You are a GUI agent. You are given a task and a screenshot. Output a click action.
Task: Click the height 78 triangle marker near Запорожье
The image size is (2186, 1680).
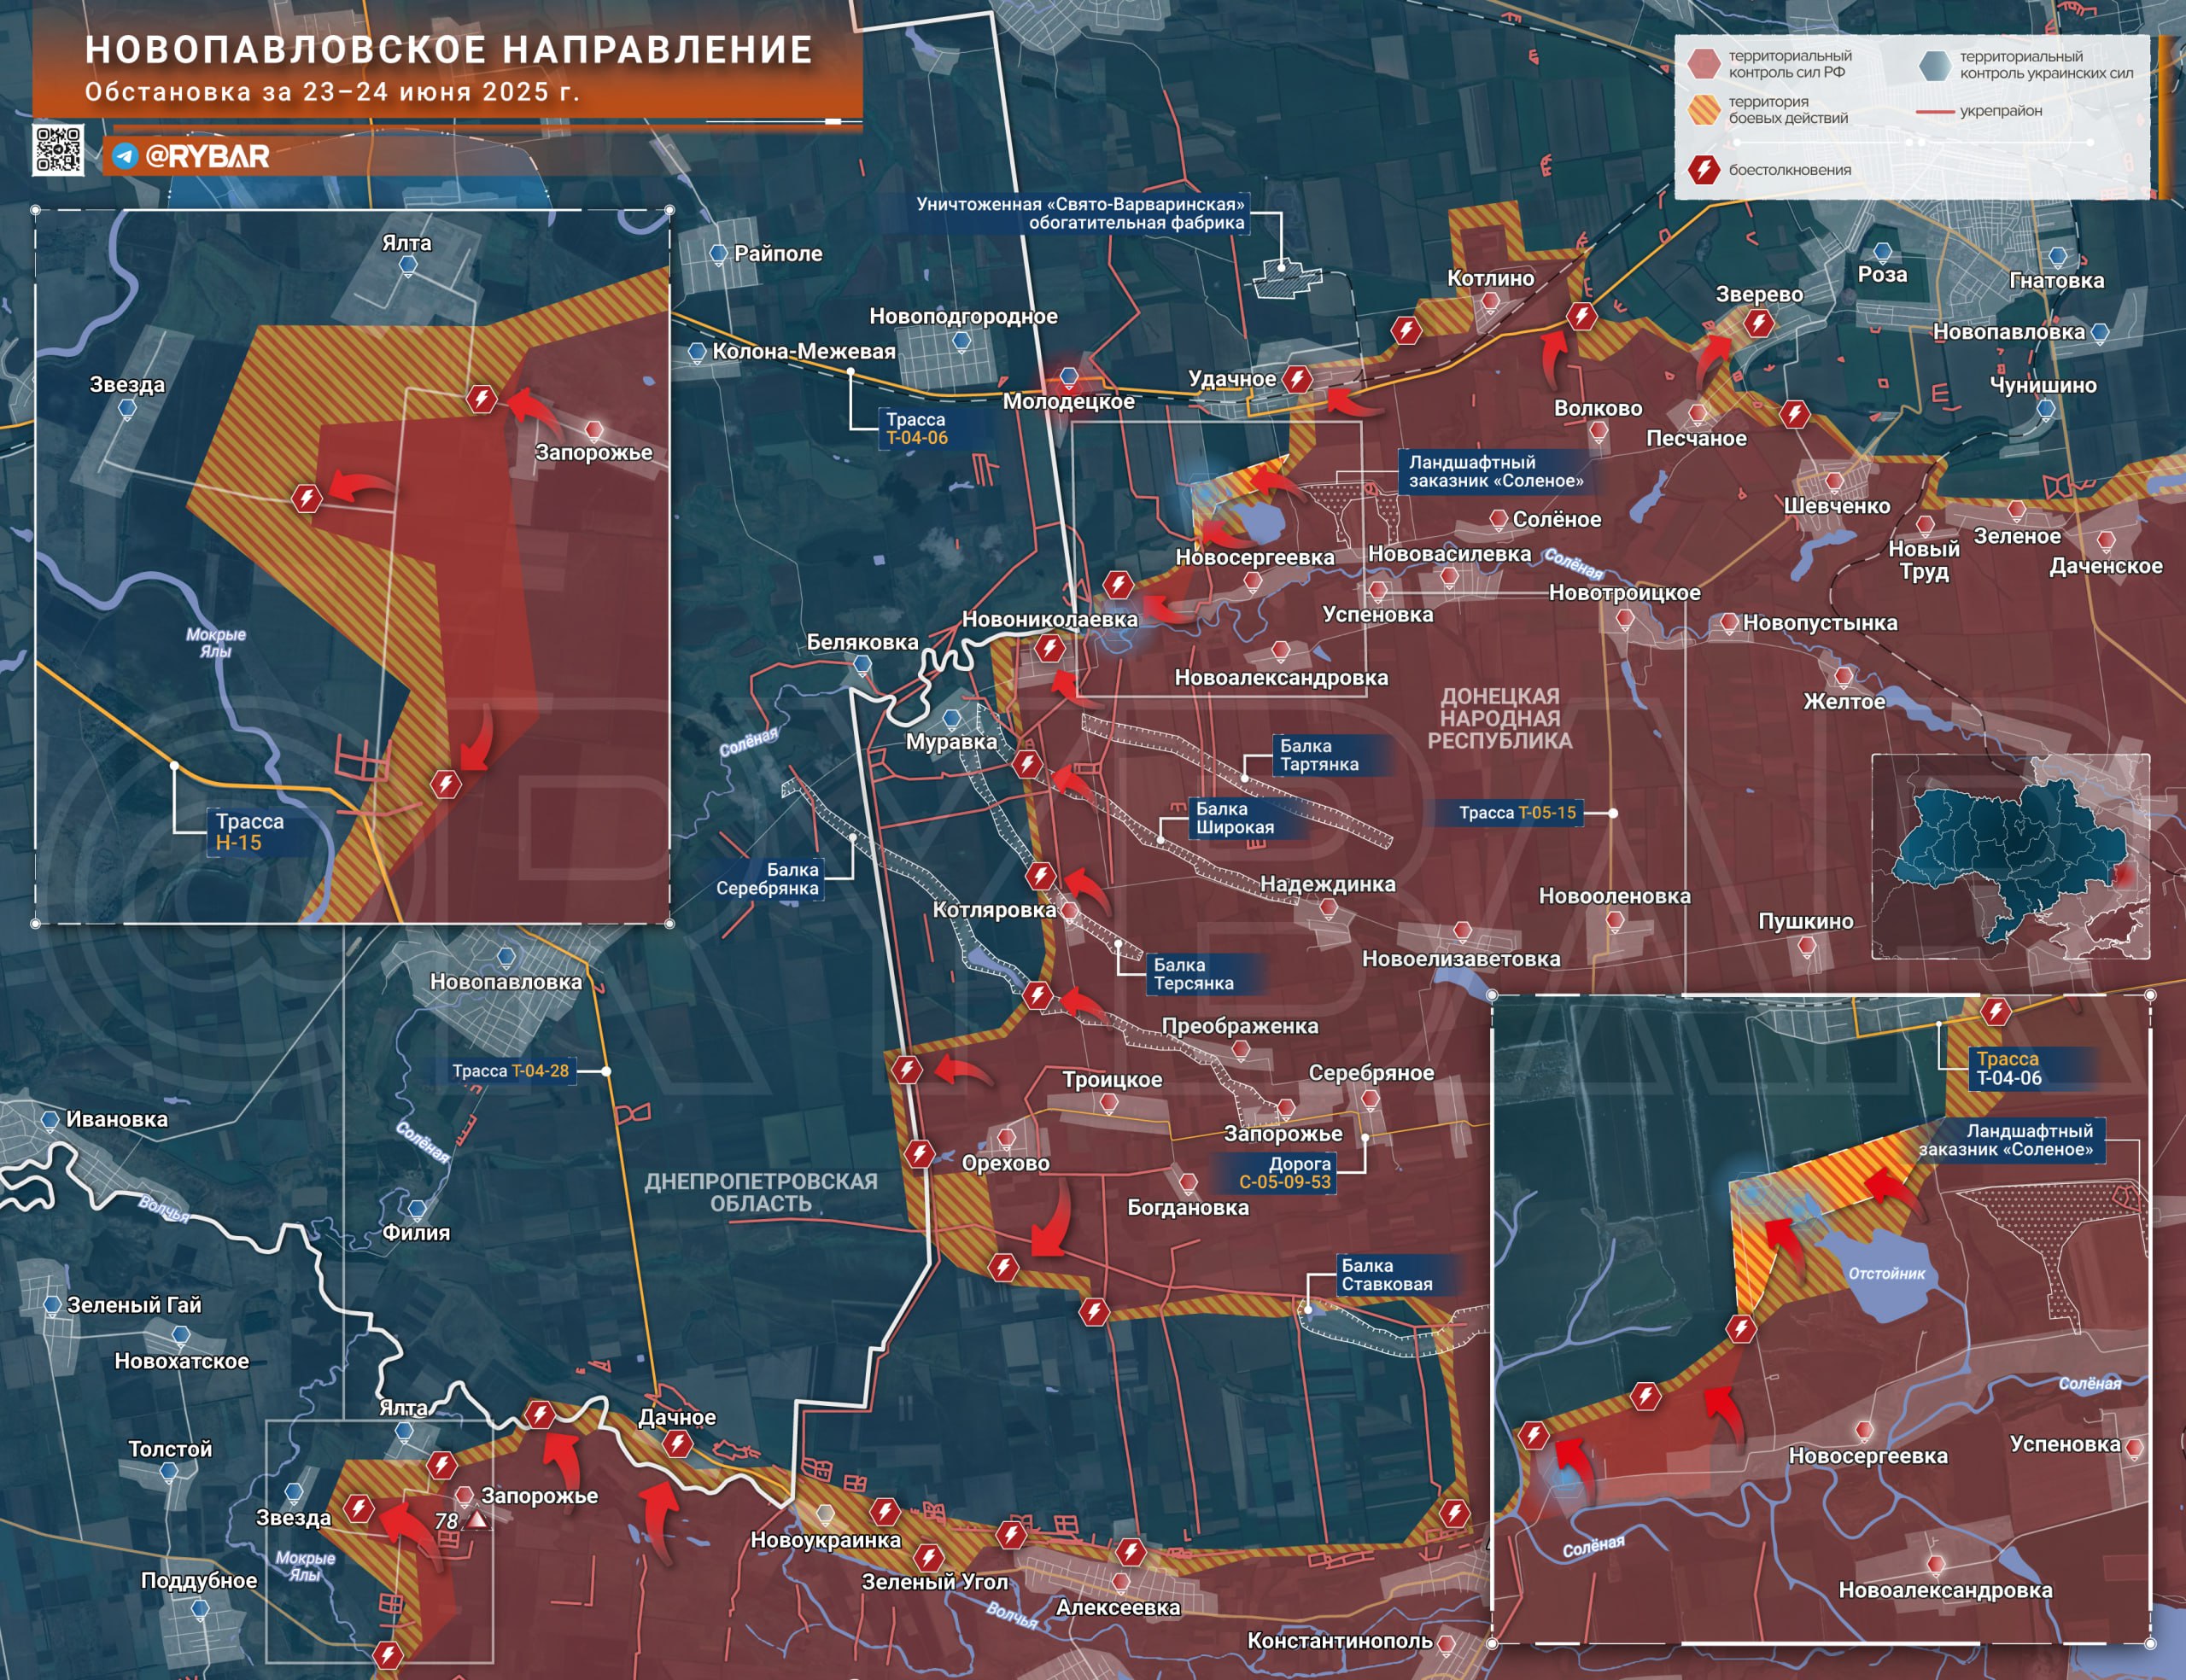[478, 1519]
